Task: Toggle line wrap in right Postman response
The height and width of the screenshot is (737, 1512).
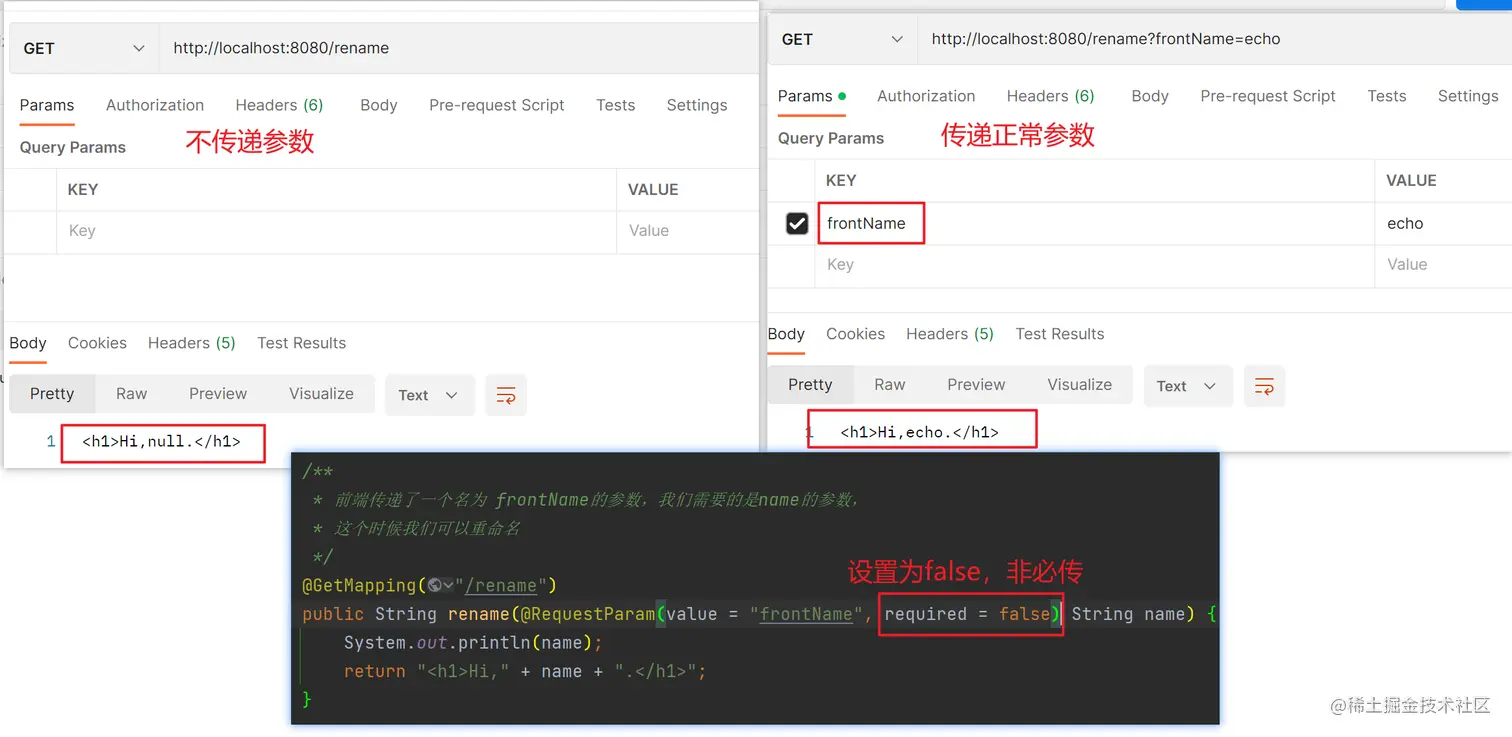Action: [x=1264, y=386]
